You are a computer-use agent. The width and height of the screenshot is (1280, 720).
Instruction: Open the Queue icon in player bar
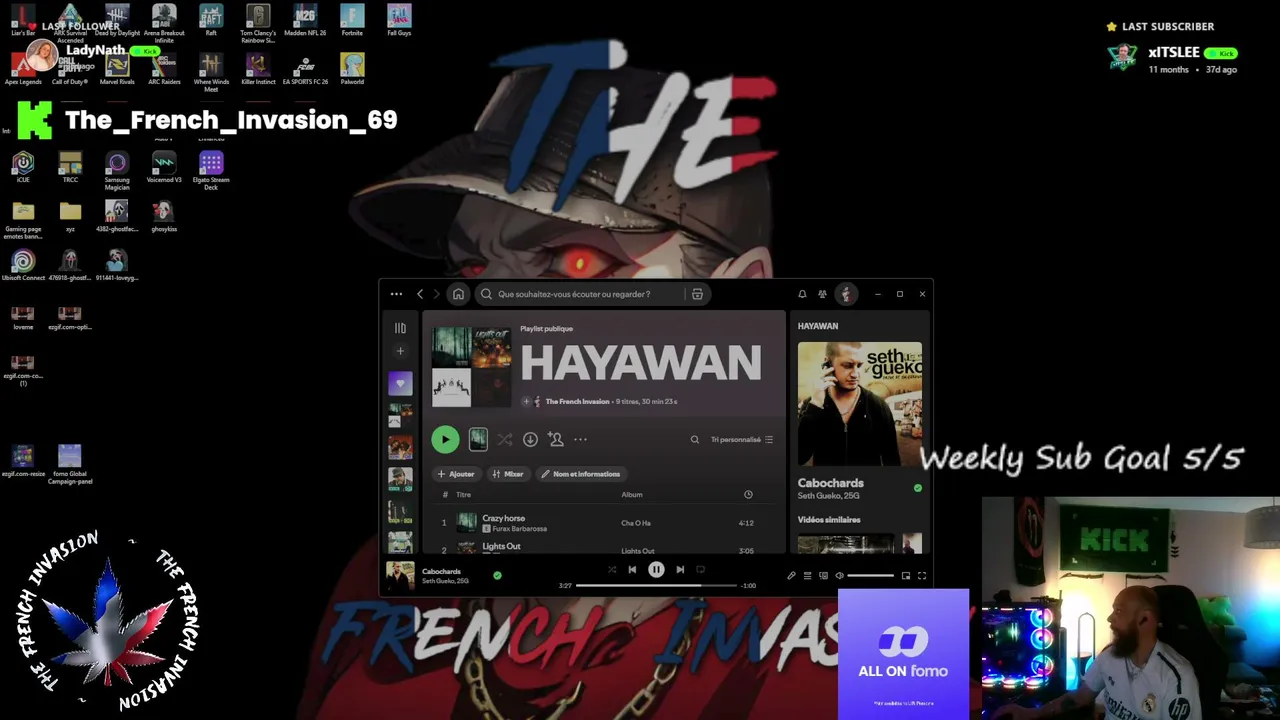point(807,576)
